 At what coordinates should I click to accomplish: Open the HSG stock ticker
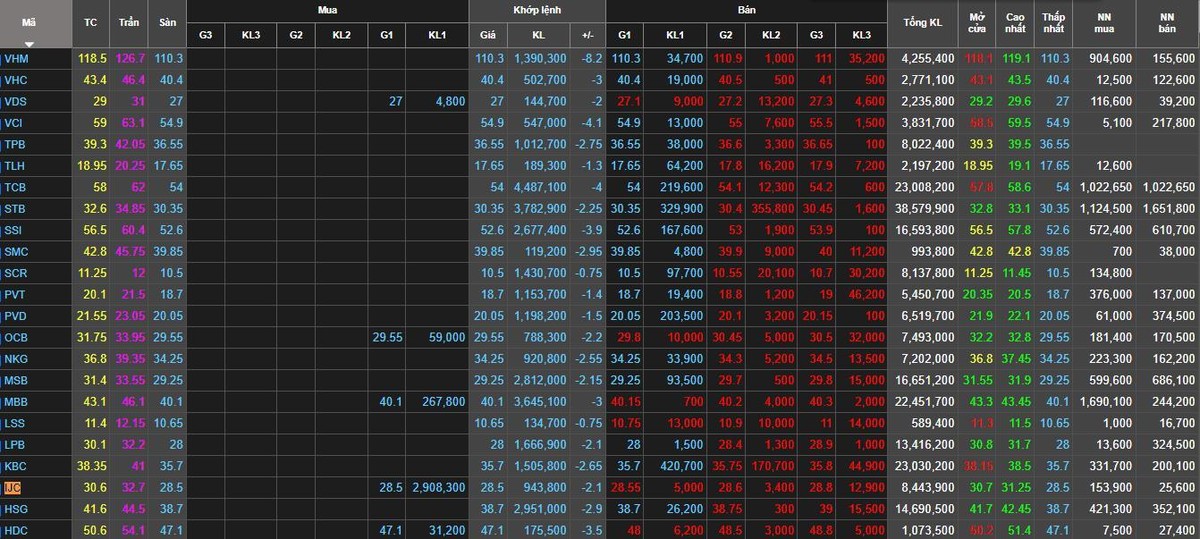(16, 509)
